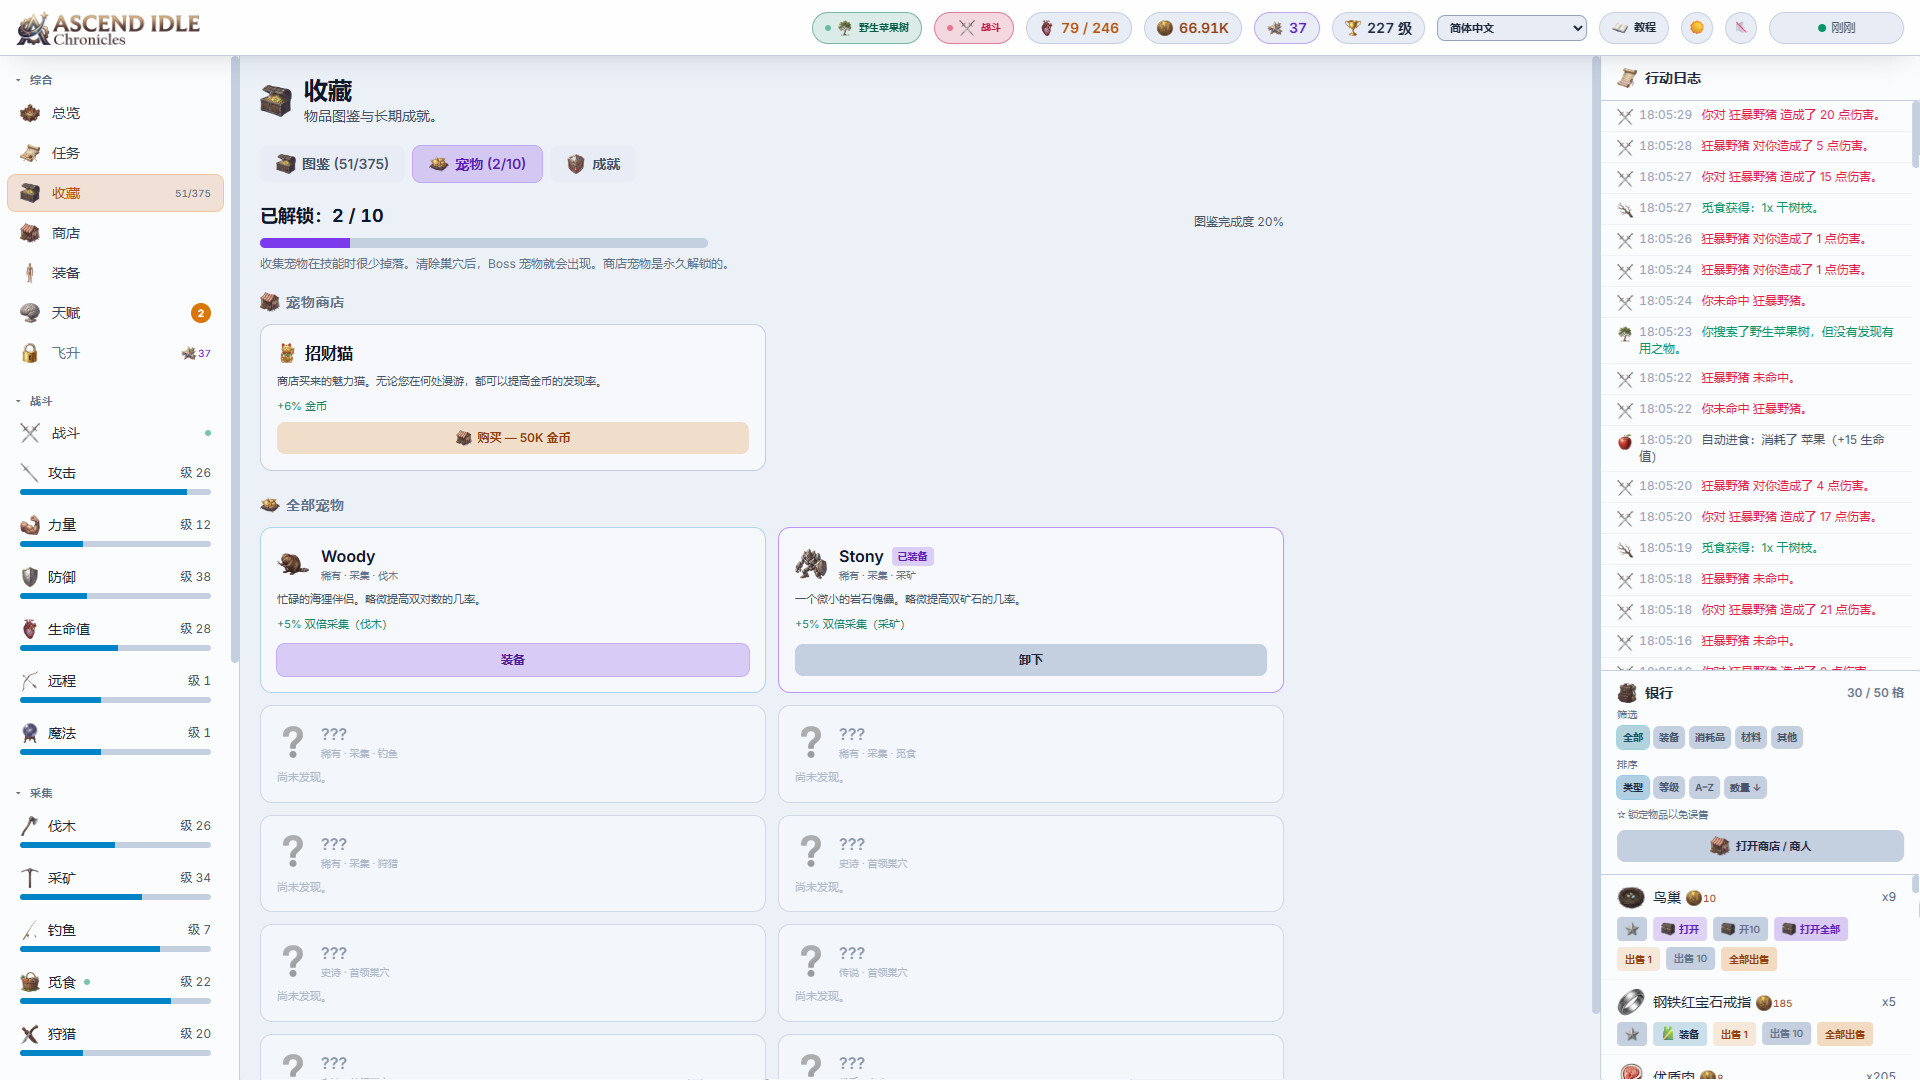Switch to the 宠物 (2/10) tab
Screen dimensions: 1920x1080
click(477, 164)
